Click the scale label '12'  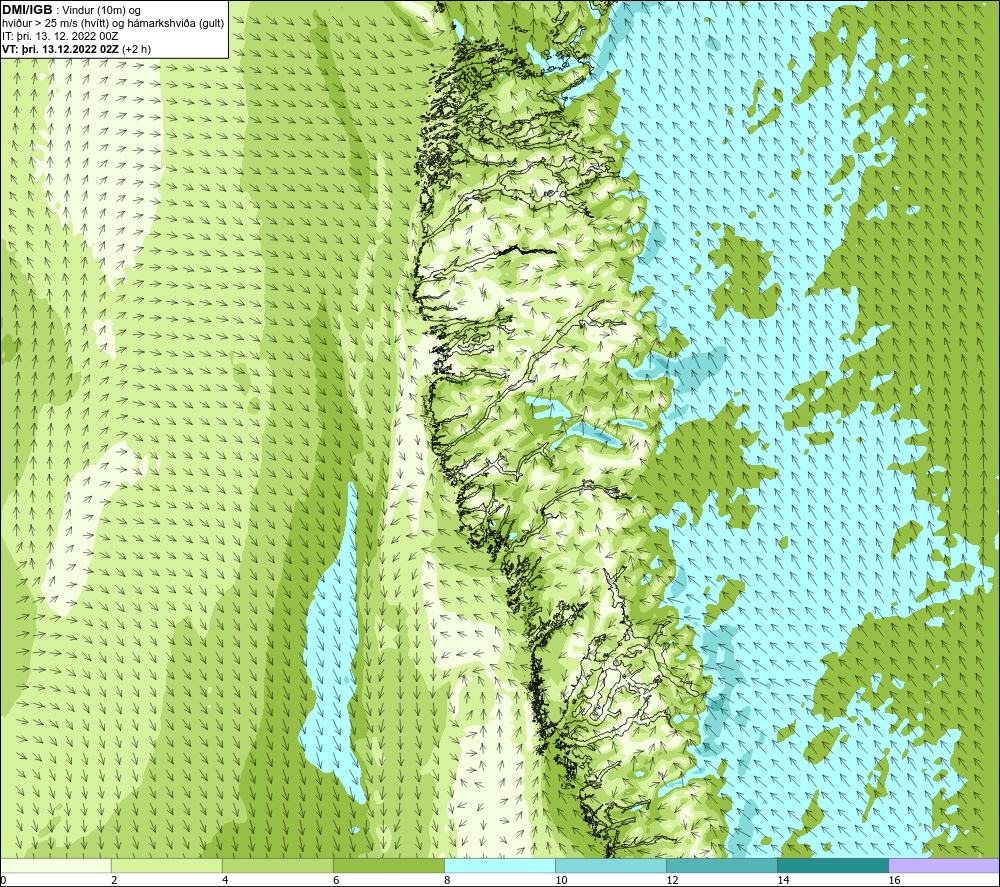click(672, 881)
